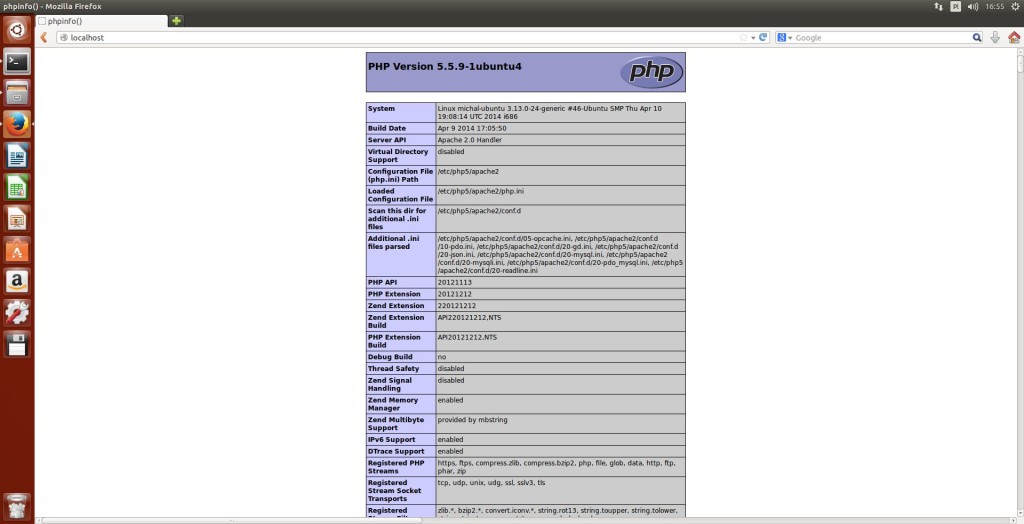Select the "Apache 2.0 Handler" value
This screenshot has height=524, width=1024.
point(470,140)
